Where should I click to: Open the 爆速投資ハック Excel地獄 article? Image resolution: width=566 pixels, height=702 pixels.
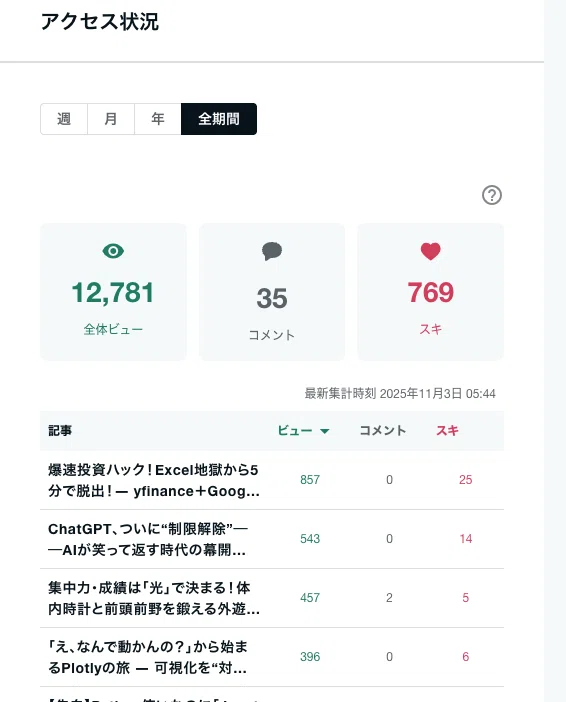[154, 480]
